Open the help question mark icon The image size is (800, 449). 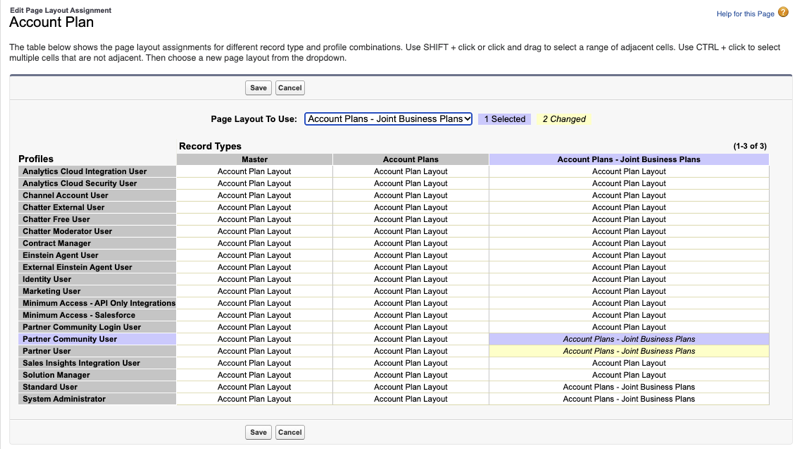pyautogui.click(x=783, y=13)
